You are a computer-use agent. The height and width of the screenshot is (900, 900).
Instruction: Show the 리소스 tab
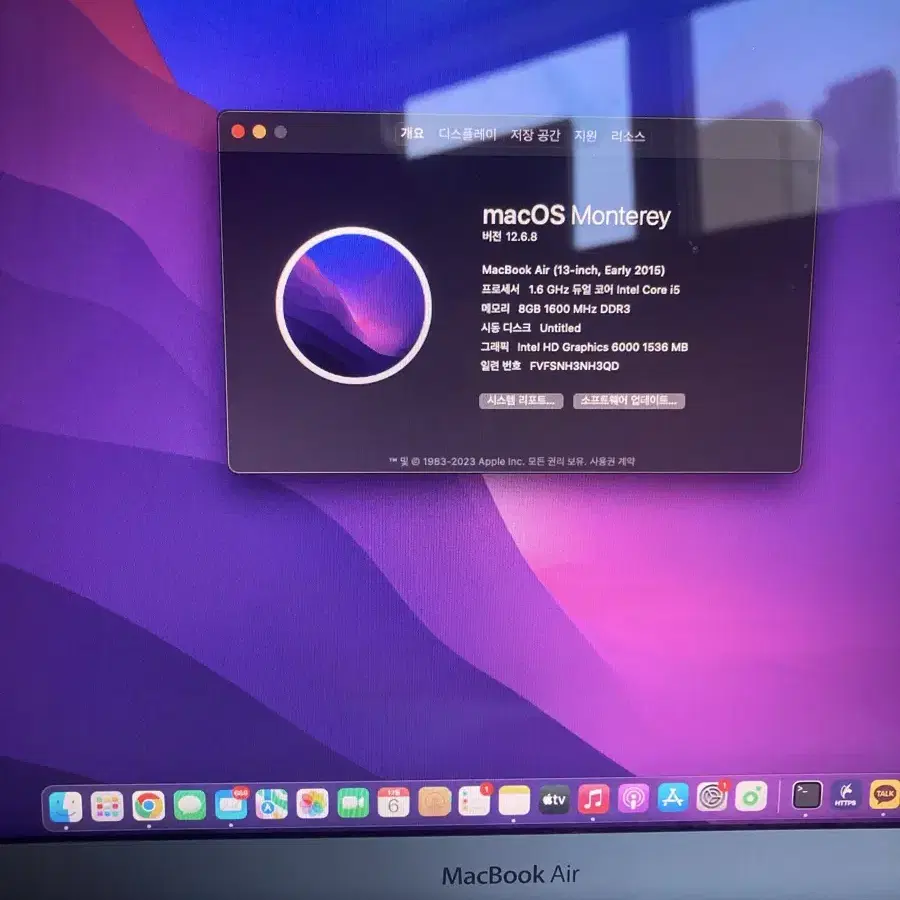pos(628,136)
